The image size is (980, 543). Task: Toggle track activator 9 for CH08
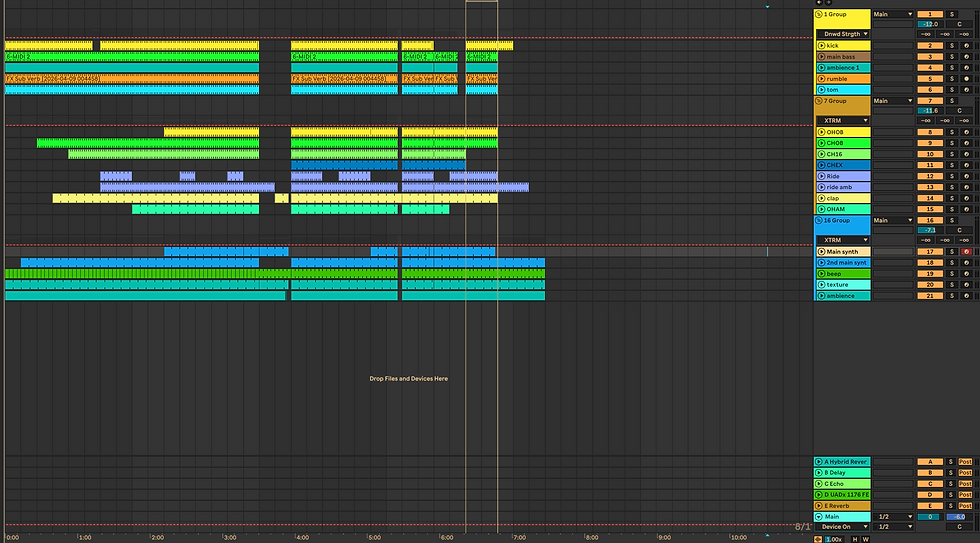[930, 143]
